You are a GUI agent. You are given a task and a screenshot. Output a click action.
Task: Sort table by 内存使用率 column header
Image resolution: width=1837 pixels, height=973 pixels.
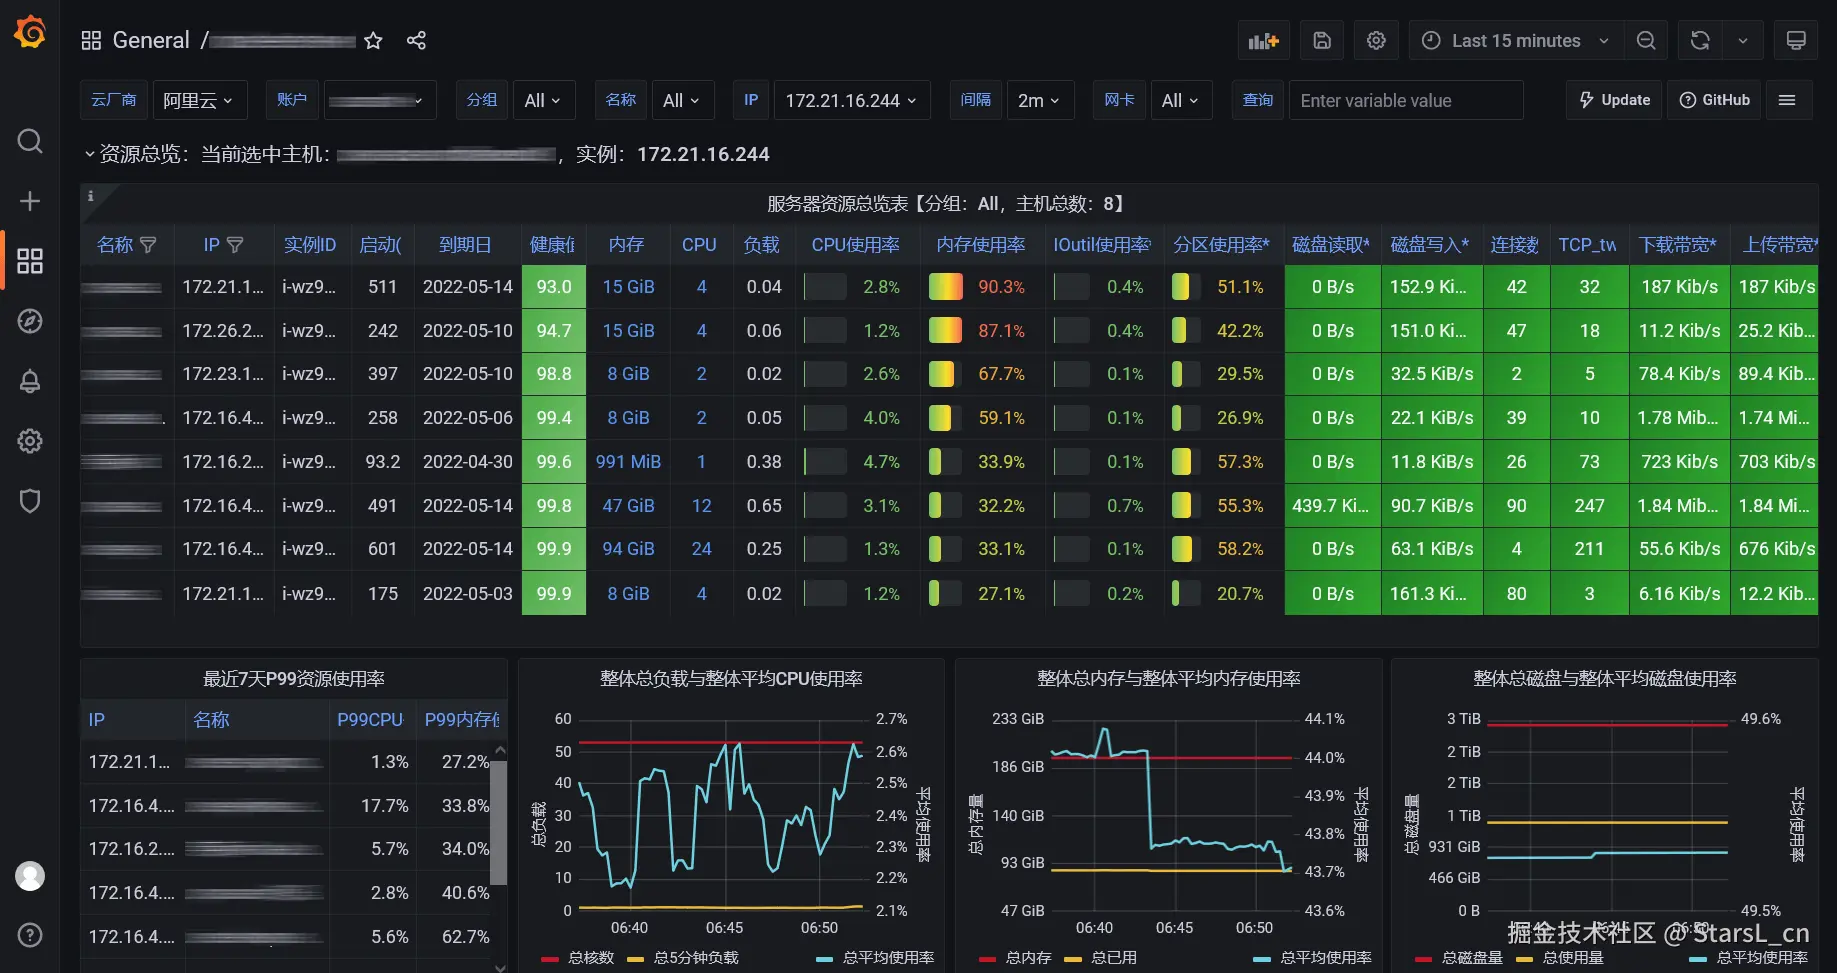981,245
